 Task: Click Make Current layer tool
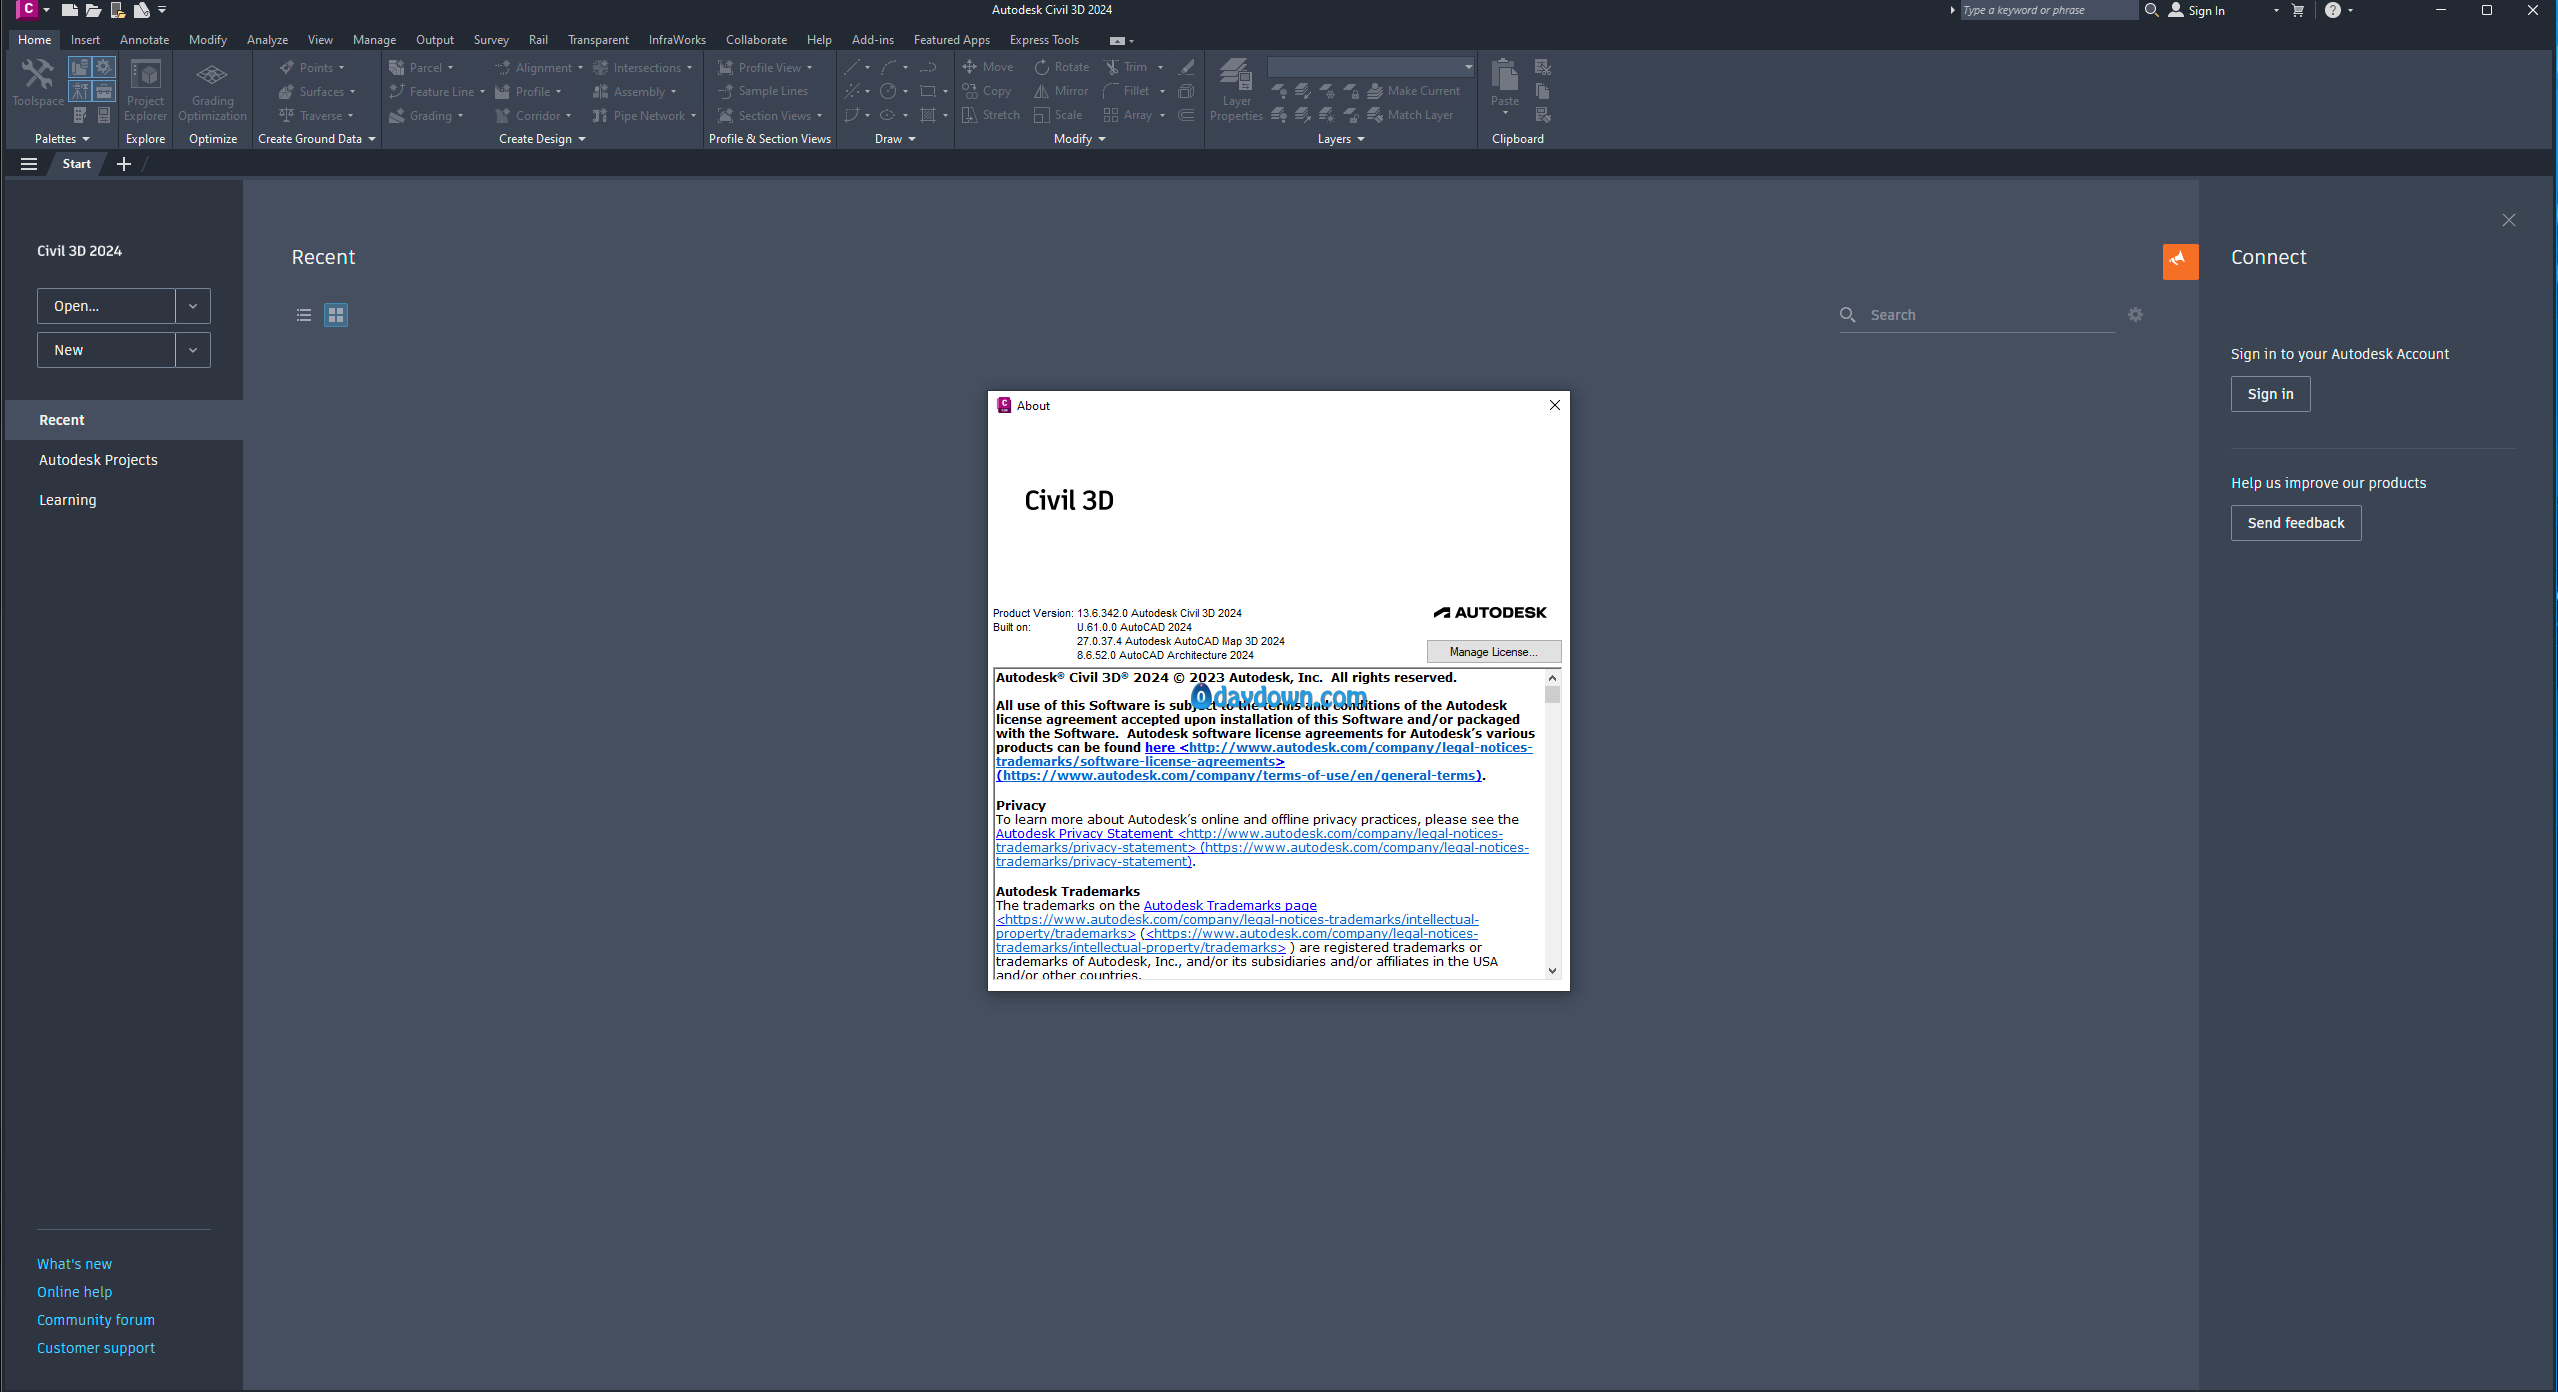(x=1414, y=91)
